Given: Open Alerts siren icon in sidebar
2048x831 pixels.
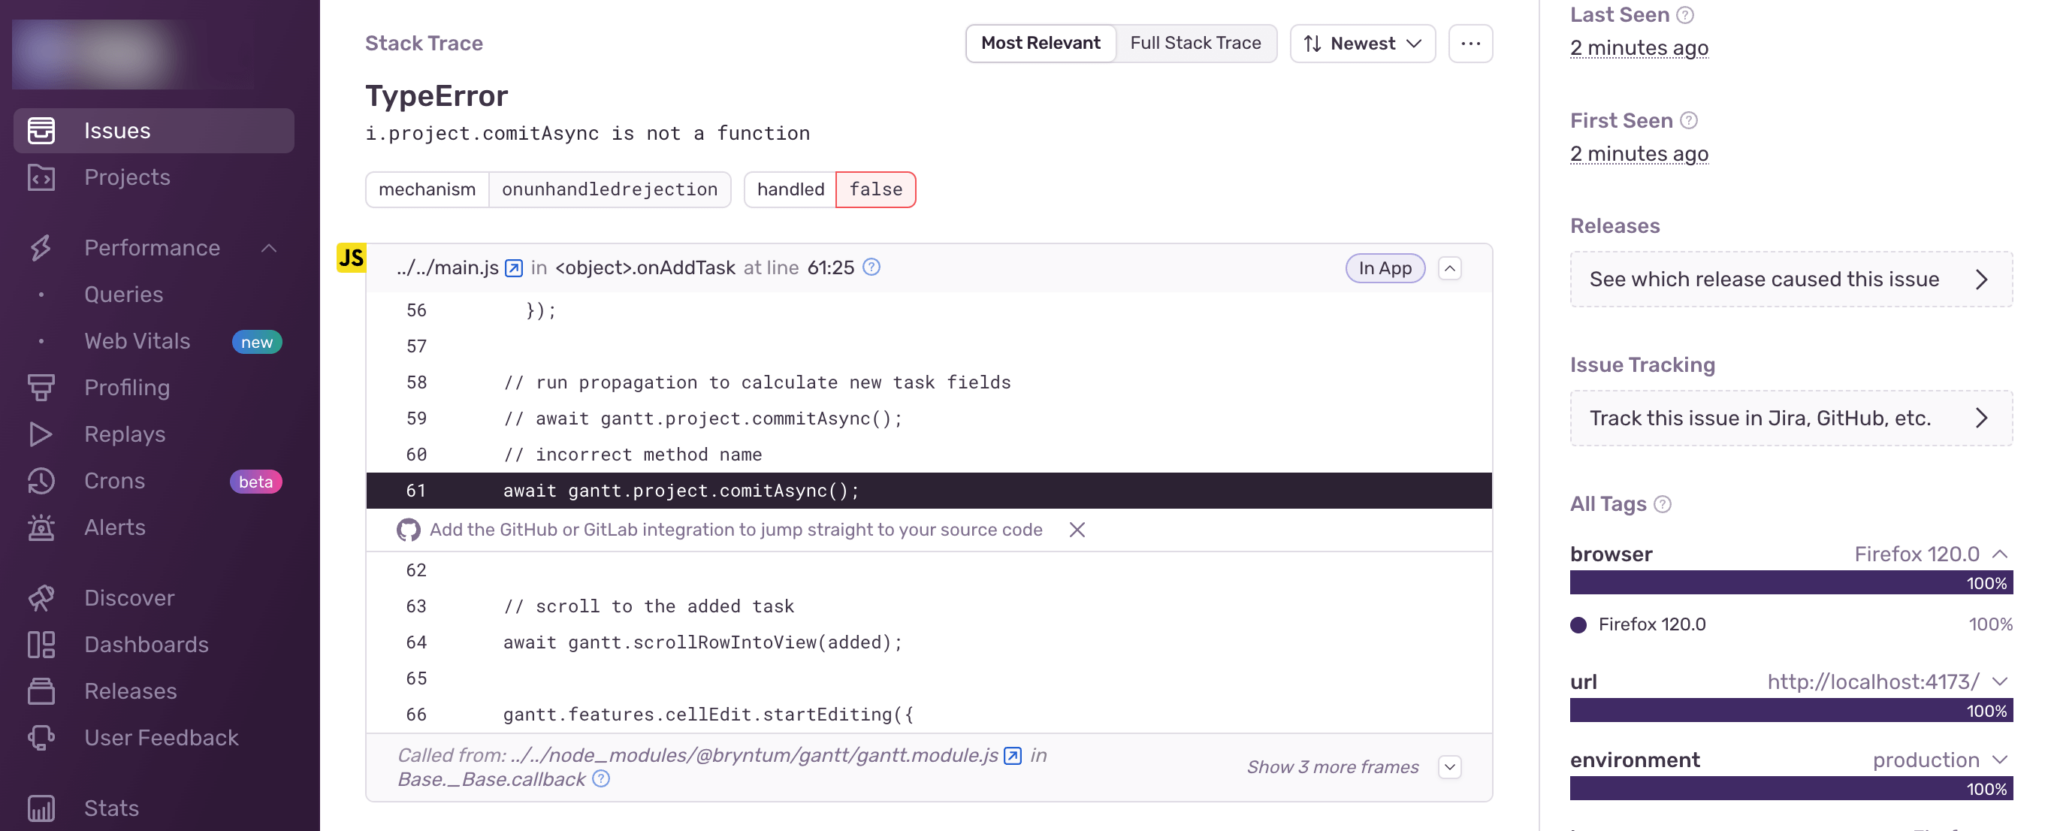Looking at the screenshot, I should (41, 527).
